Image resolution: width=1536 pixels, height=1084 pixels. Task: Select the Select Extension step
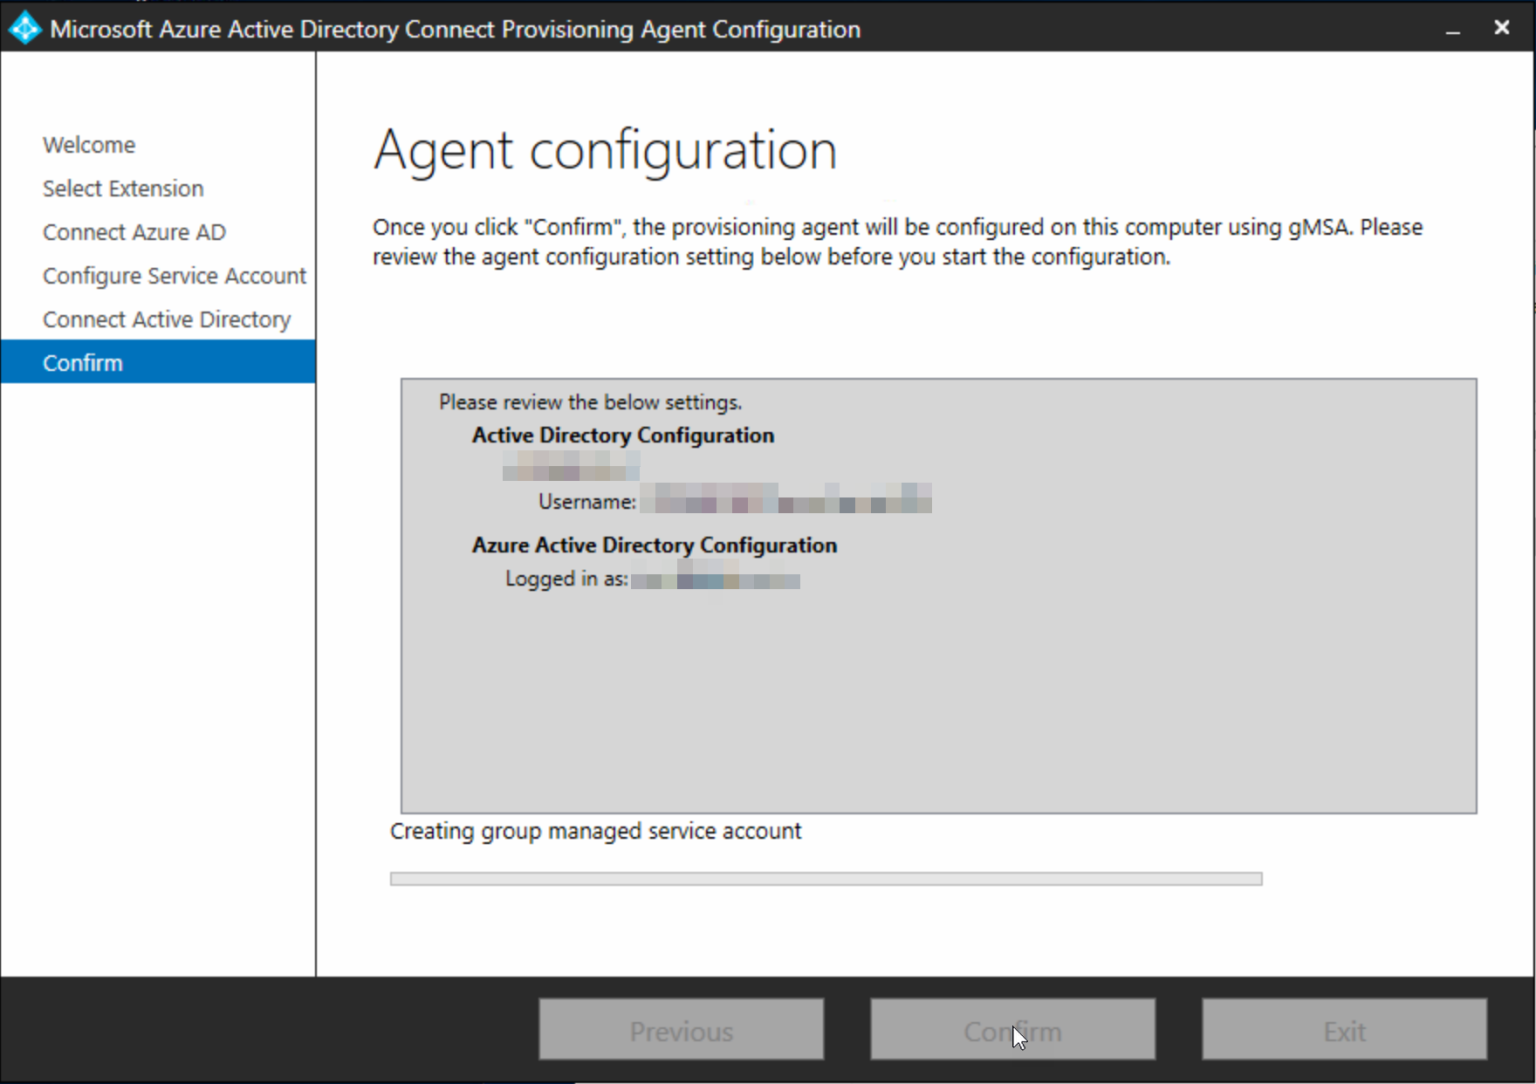[122, 188]
